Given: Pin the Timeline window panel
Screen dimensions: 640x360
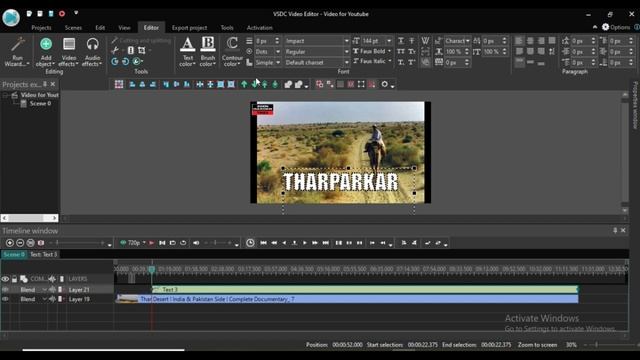Looking at the screenshot, I should (615, 231).
